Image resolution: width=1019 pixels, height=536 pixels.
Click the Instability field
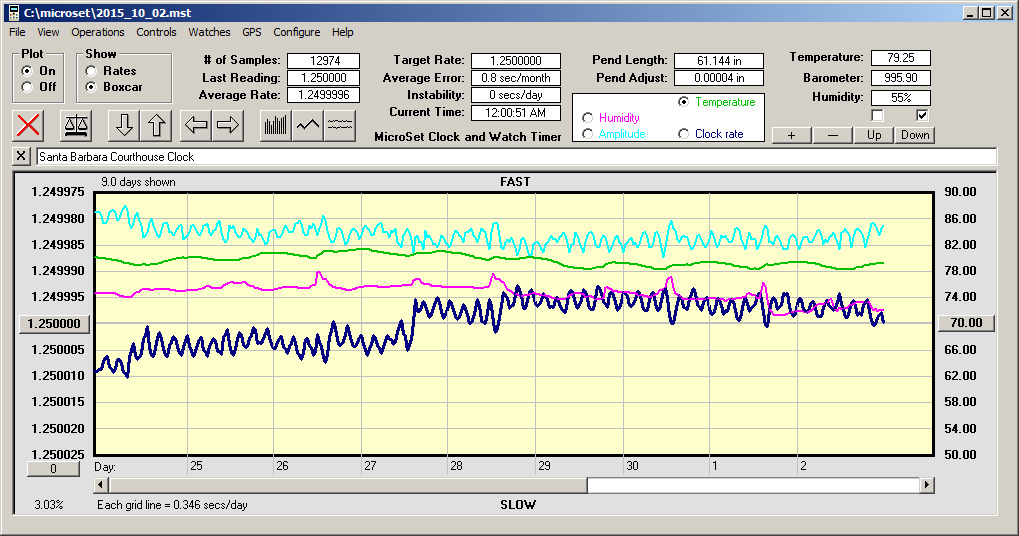(x=516, y=95)
